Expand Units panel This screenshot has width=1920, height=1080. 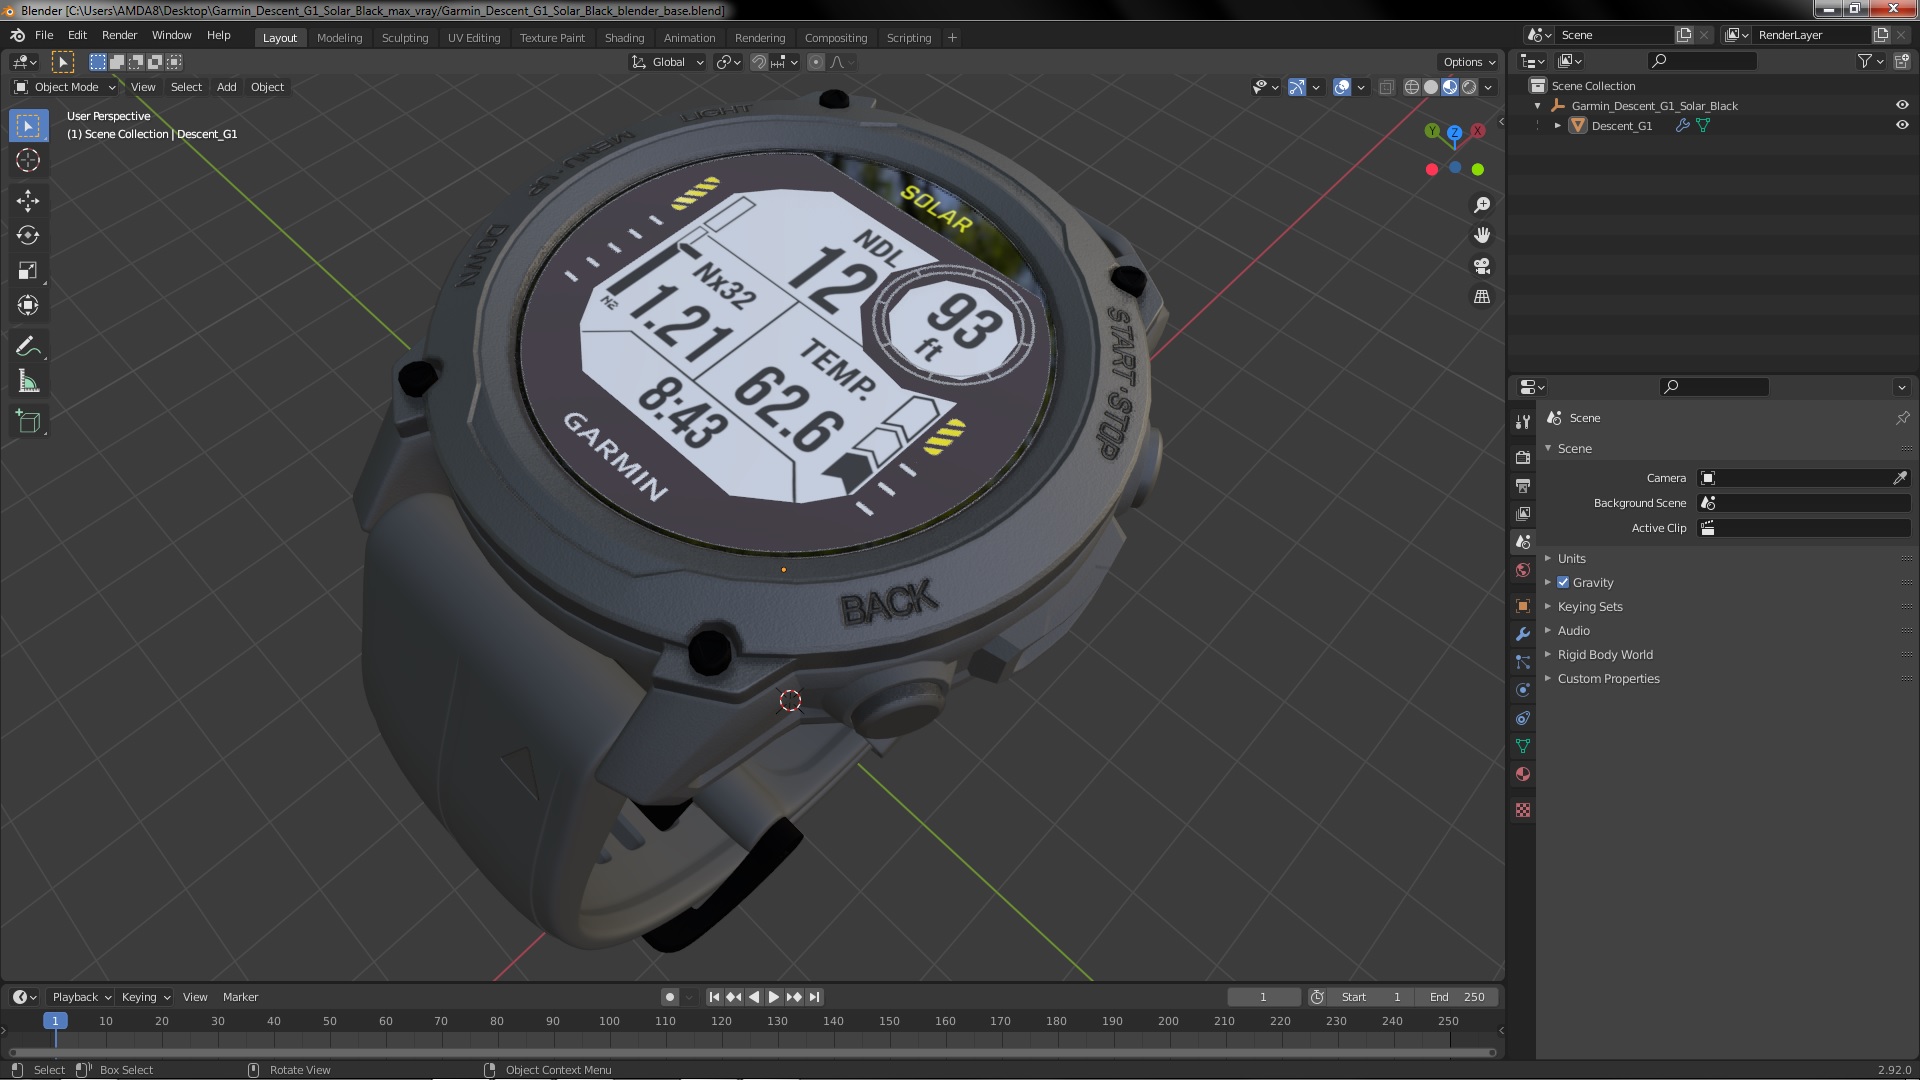tap(1571, 558)
